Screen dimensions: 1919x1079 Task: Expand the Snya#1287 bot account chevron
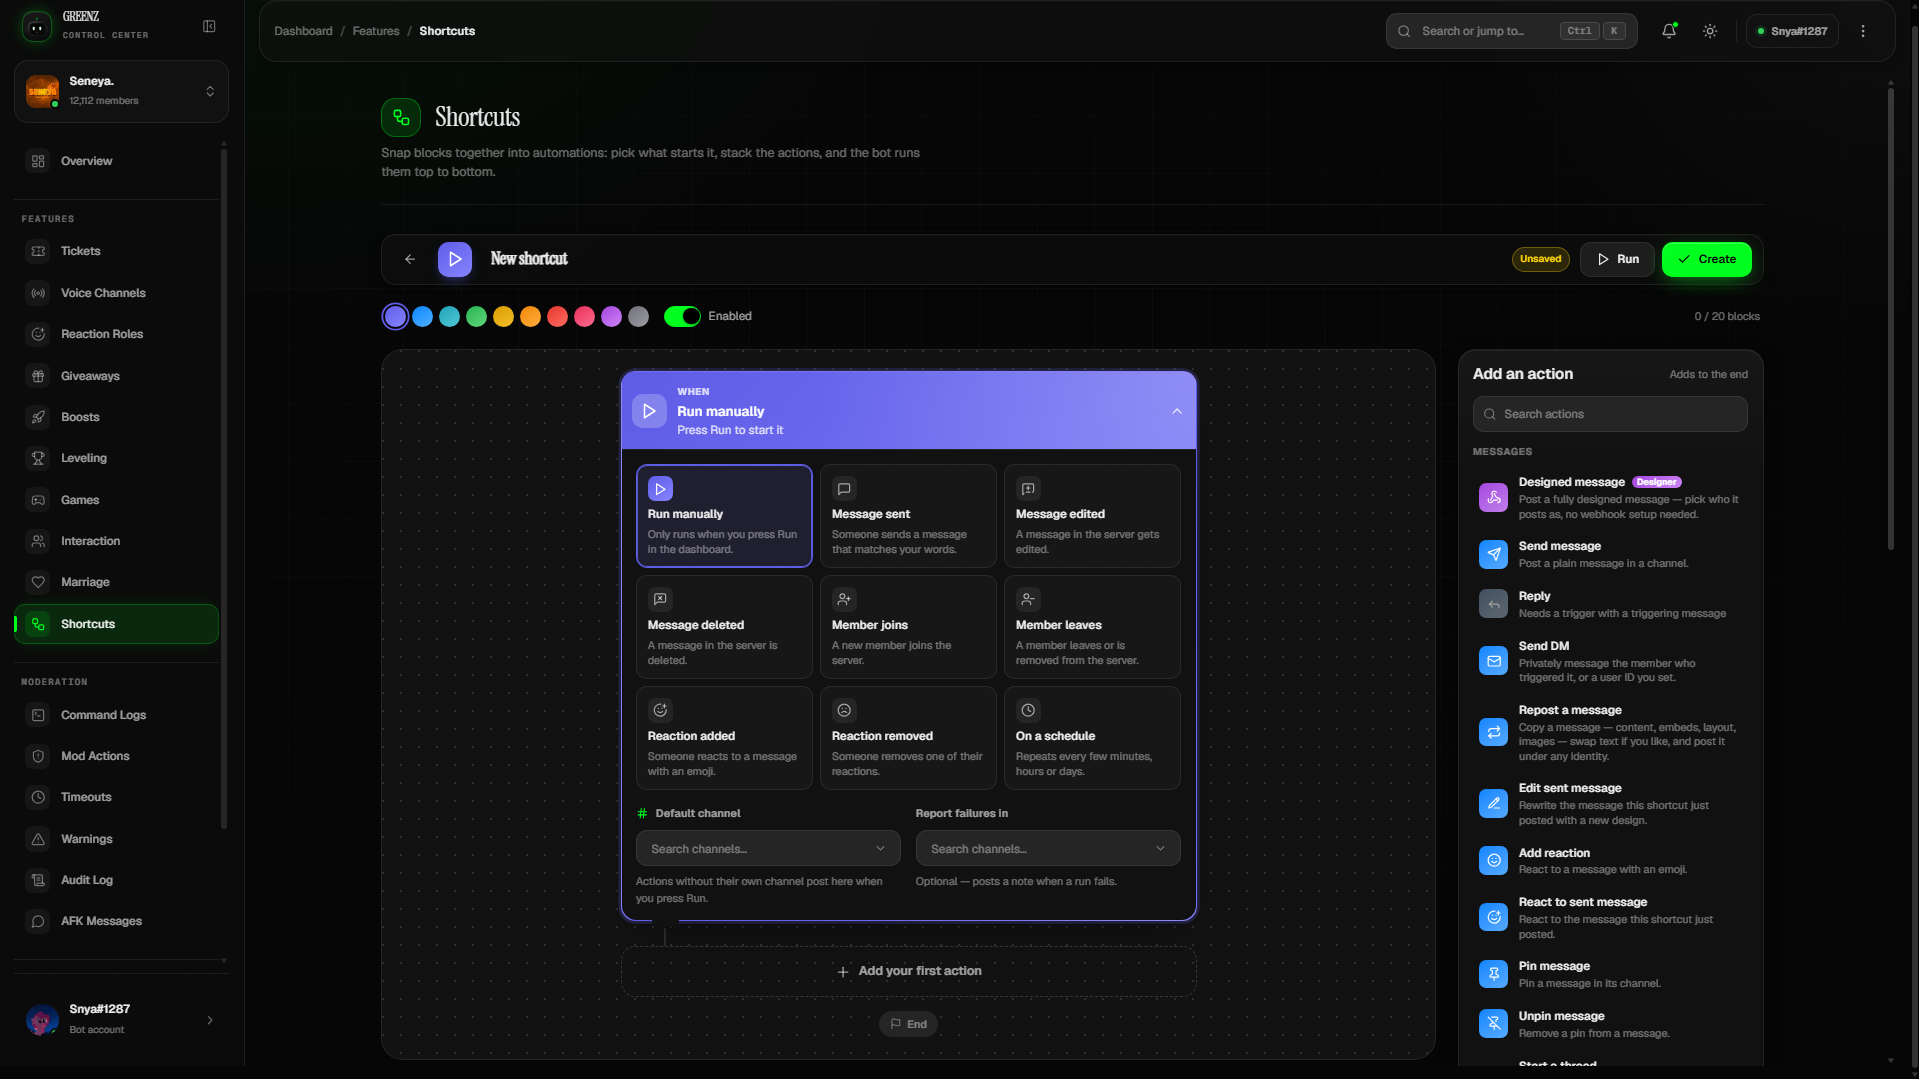point(210,1020)
